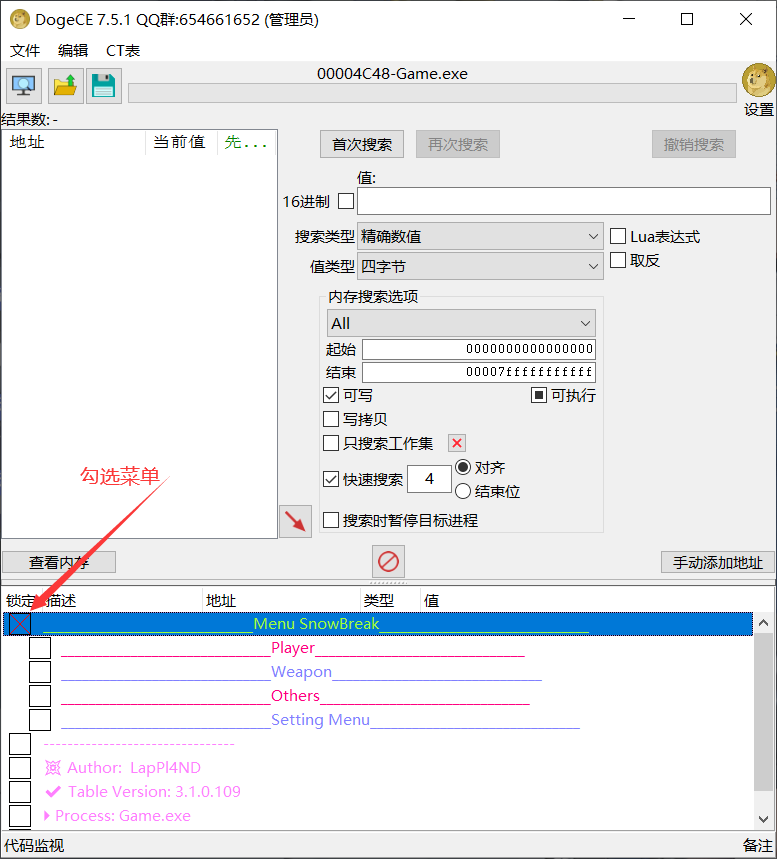The width and height of the screenshot is (777, 859).
Task: Click the open process monitor icon
Action: point(24,86)
